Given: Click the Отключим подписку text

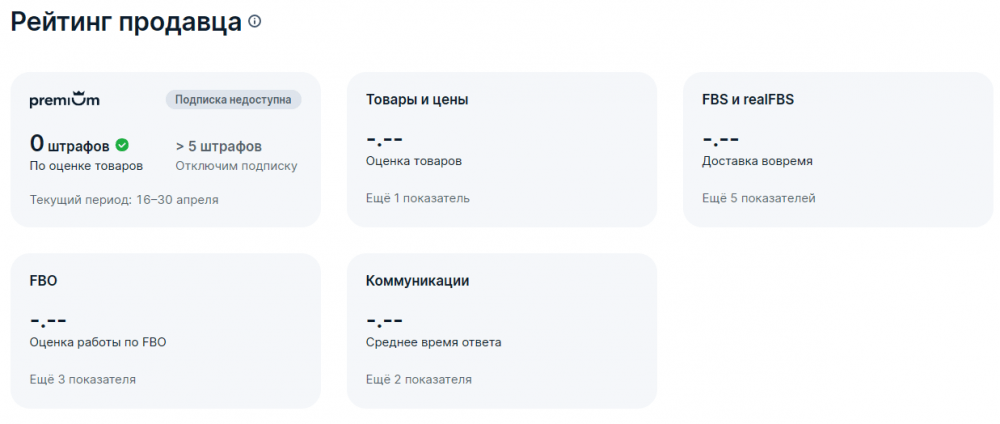Looking at the screenshot, I should [236, 166].
